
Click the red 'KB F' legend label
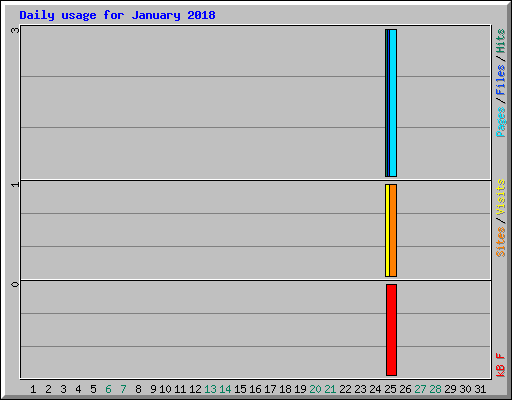tap(500, 365)
